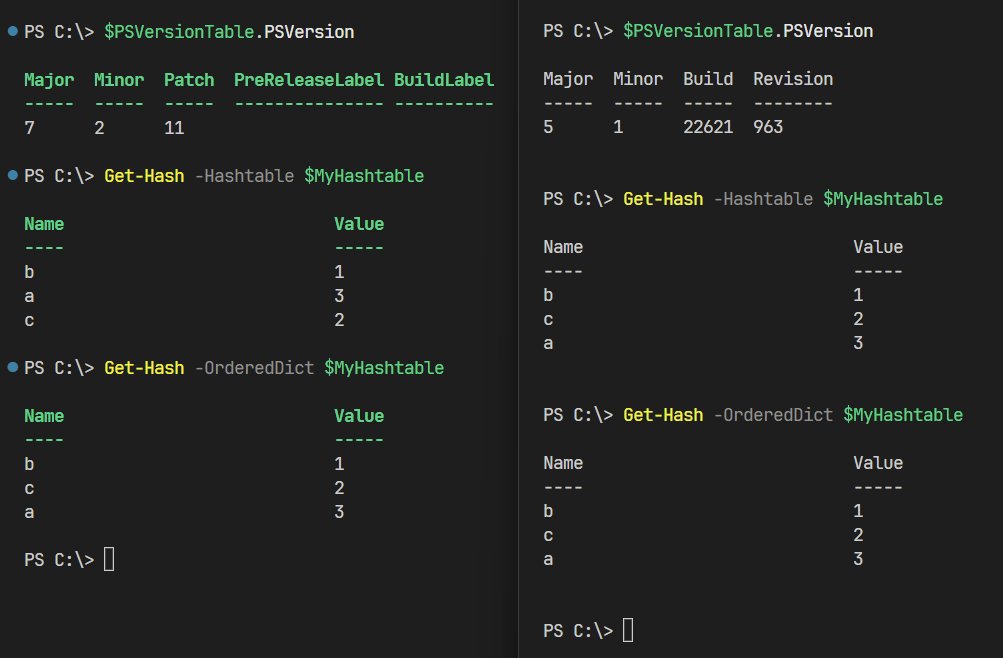Click value "3" in right-terminal -Hashtable output
This screenshot has height=658, width=1003.
(x=858, y=343)
